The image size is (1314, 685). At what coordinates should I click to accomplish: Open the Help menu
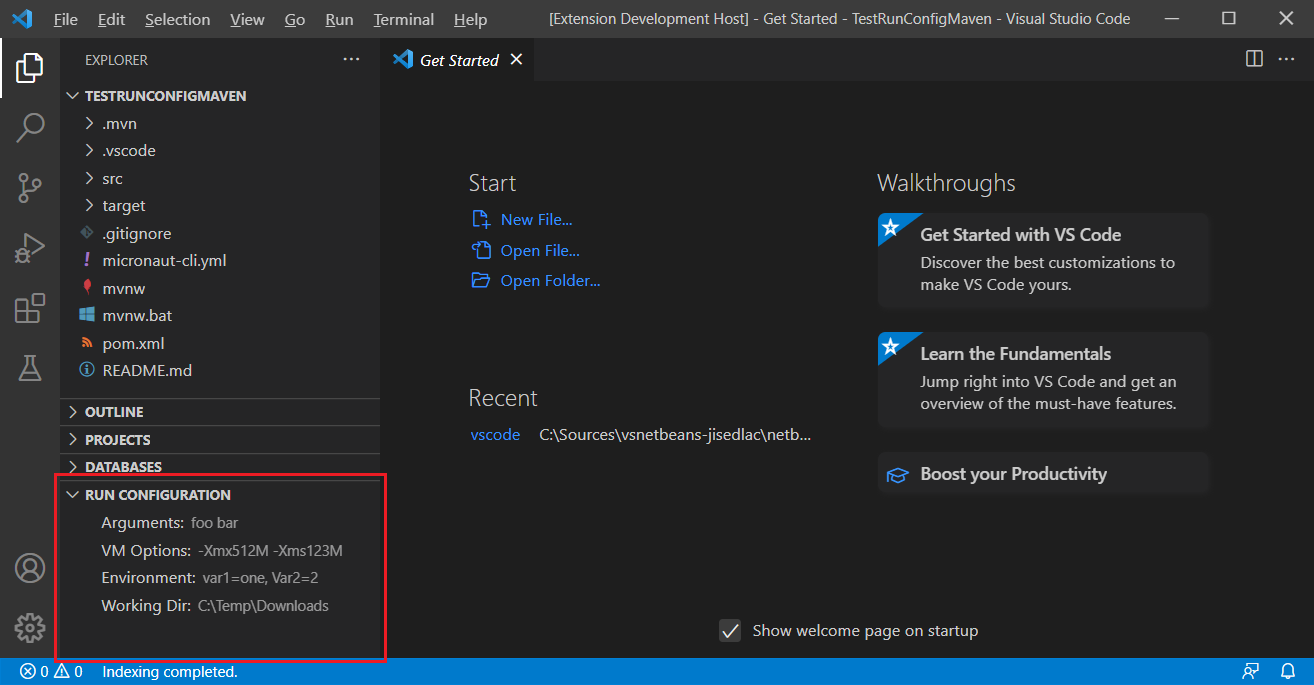coord(470,19)
